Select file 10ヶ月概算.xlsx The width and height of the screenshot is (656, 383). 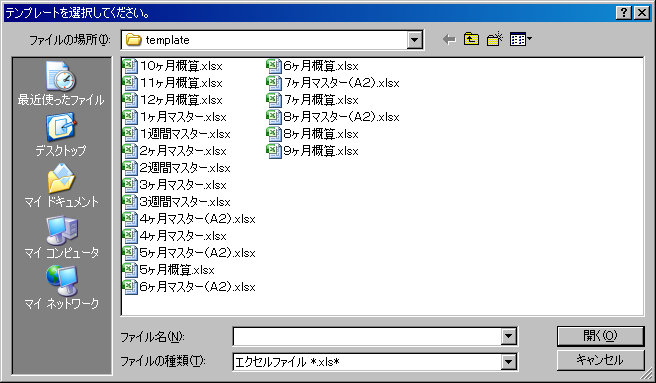pos(172,66)
